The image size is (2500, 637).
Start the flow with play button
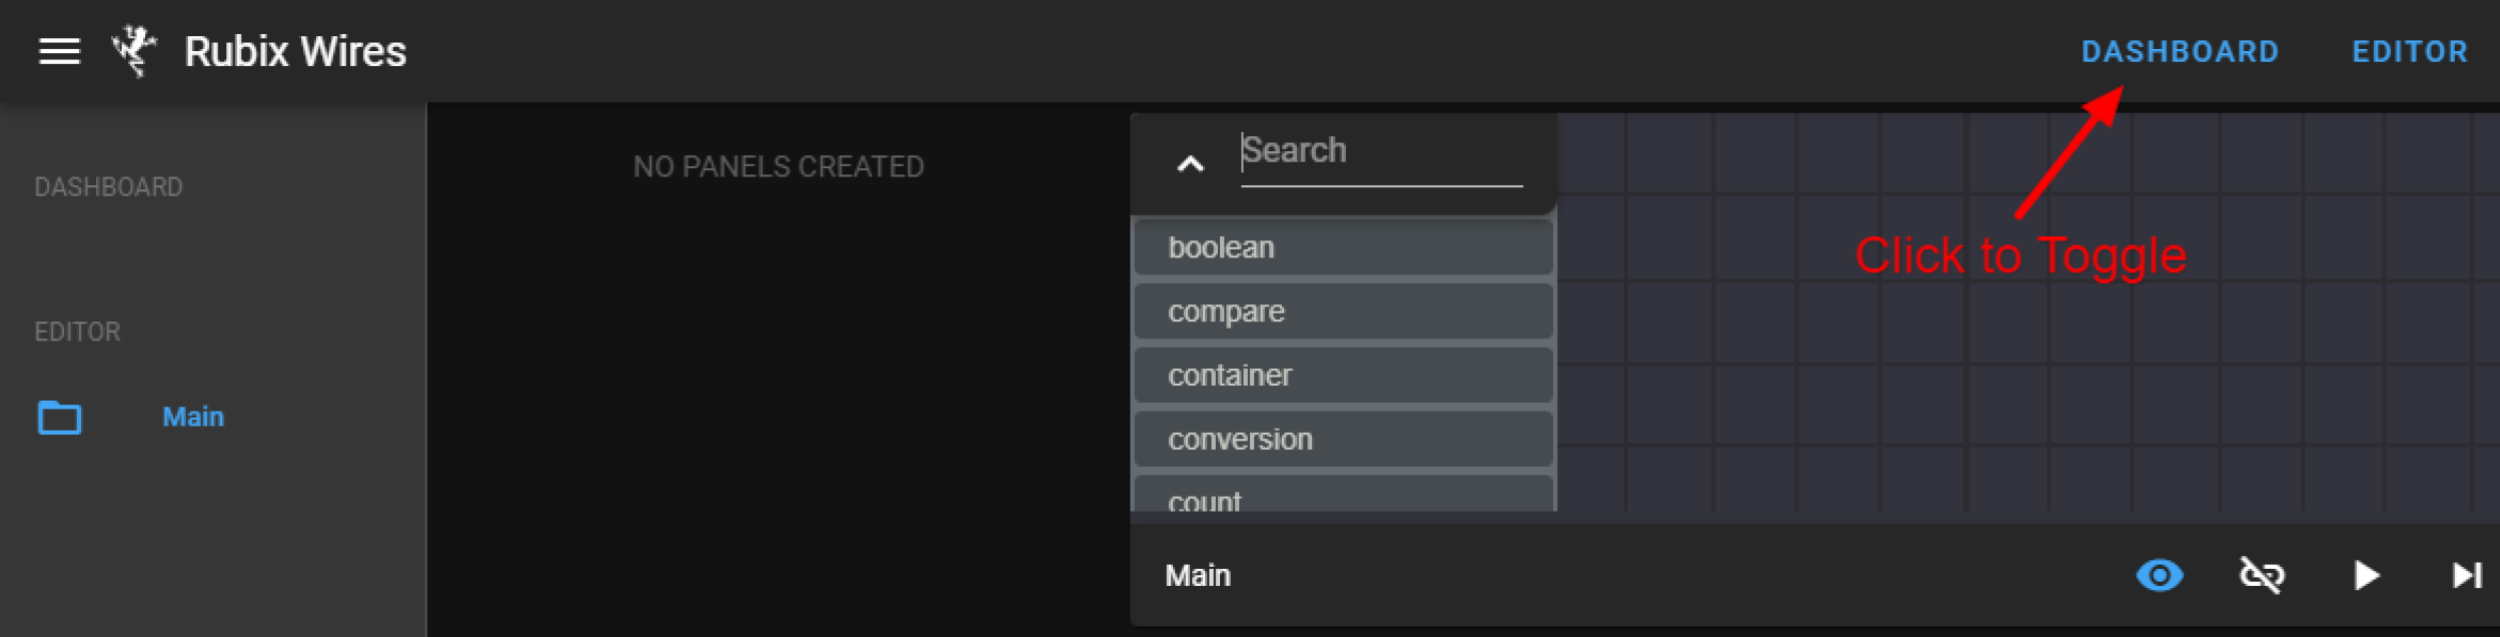(2366, 575)
